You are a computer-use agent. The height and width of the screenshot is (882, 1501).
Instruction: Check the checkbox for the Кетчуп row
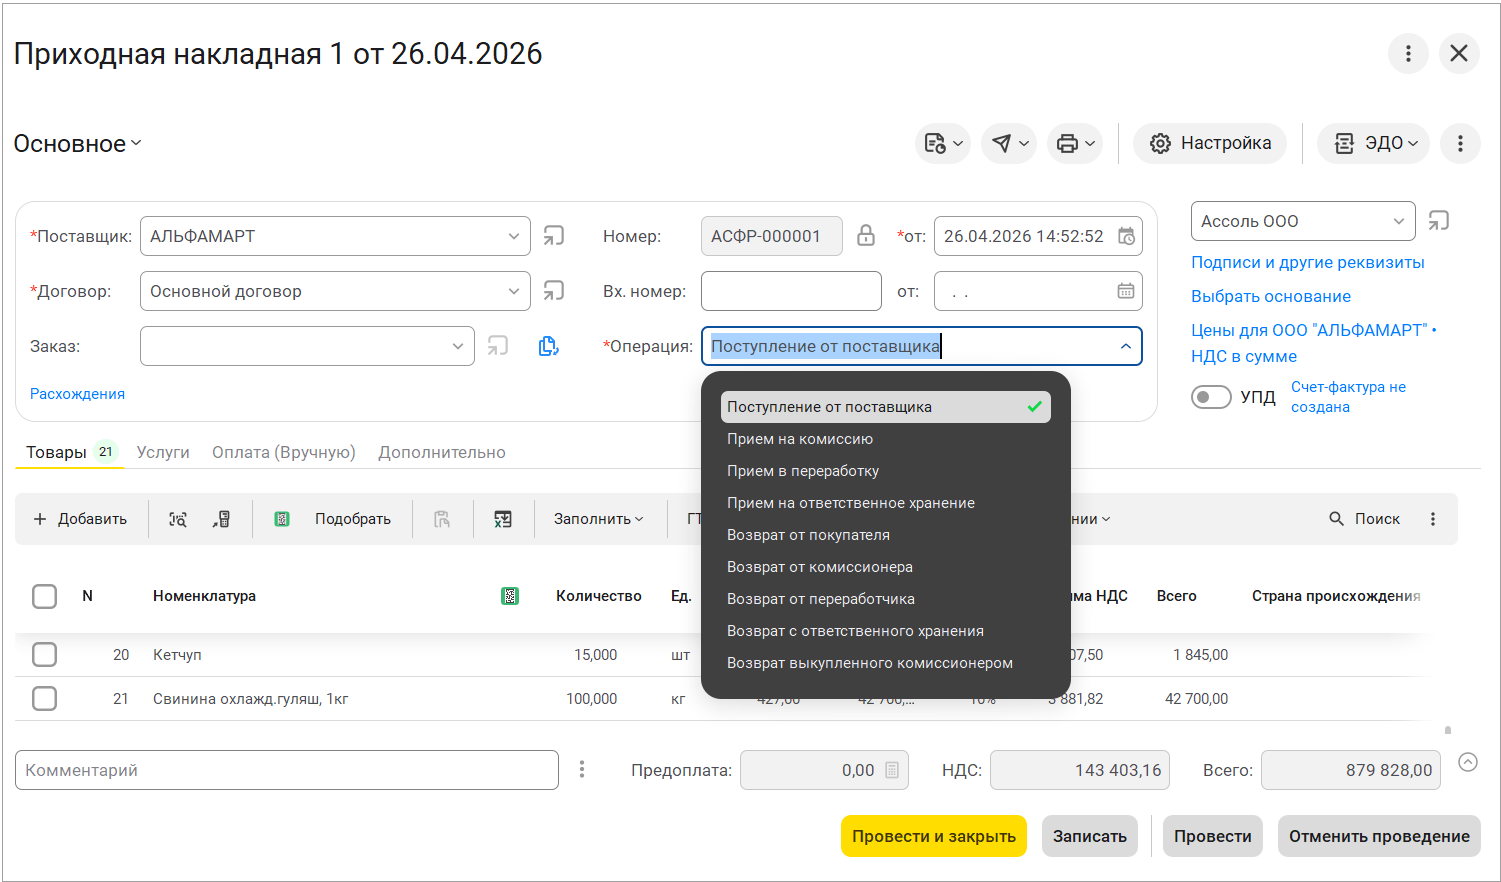pos(44,655)
